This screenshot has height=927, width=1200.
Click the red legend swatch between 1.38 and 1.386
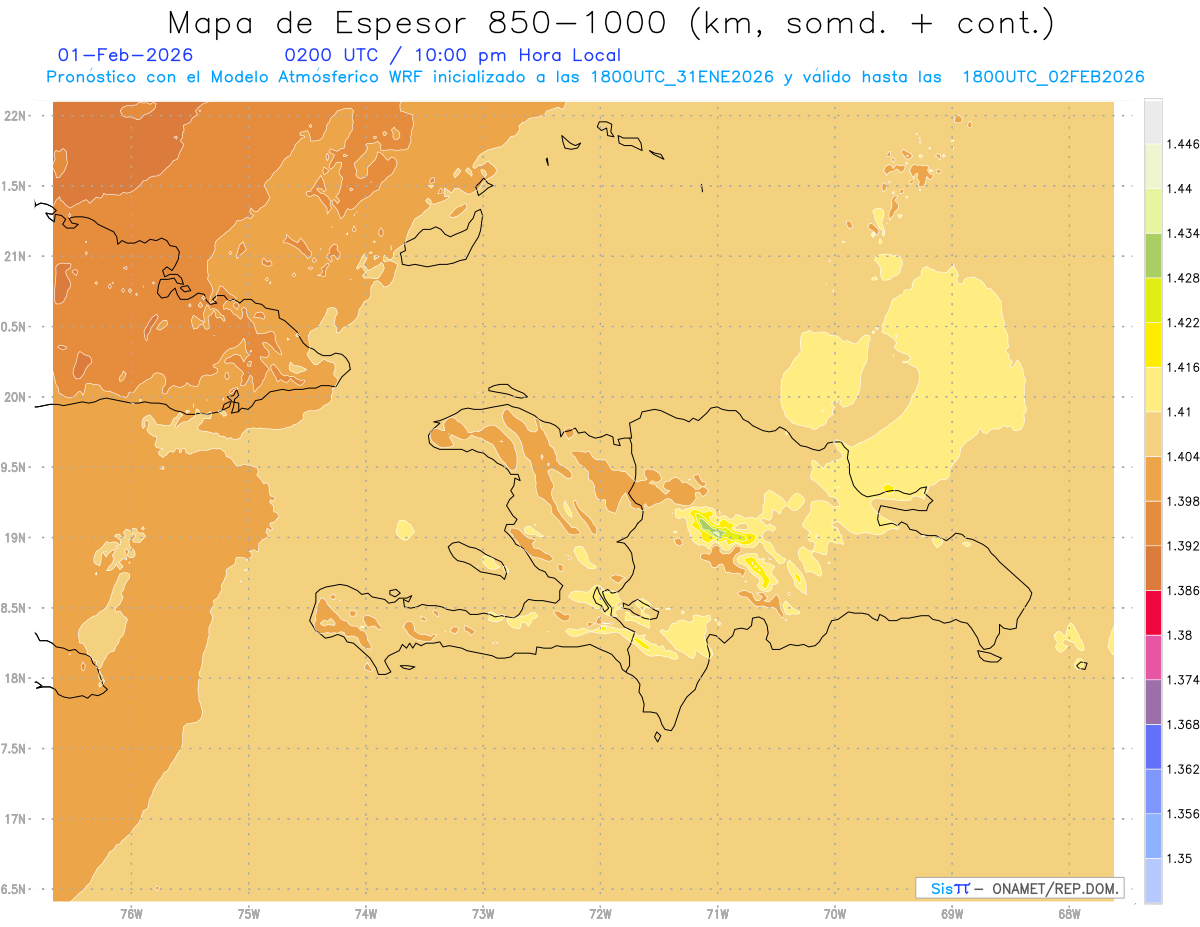[x=1153, y=612]
